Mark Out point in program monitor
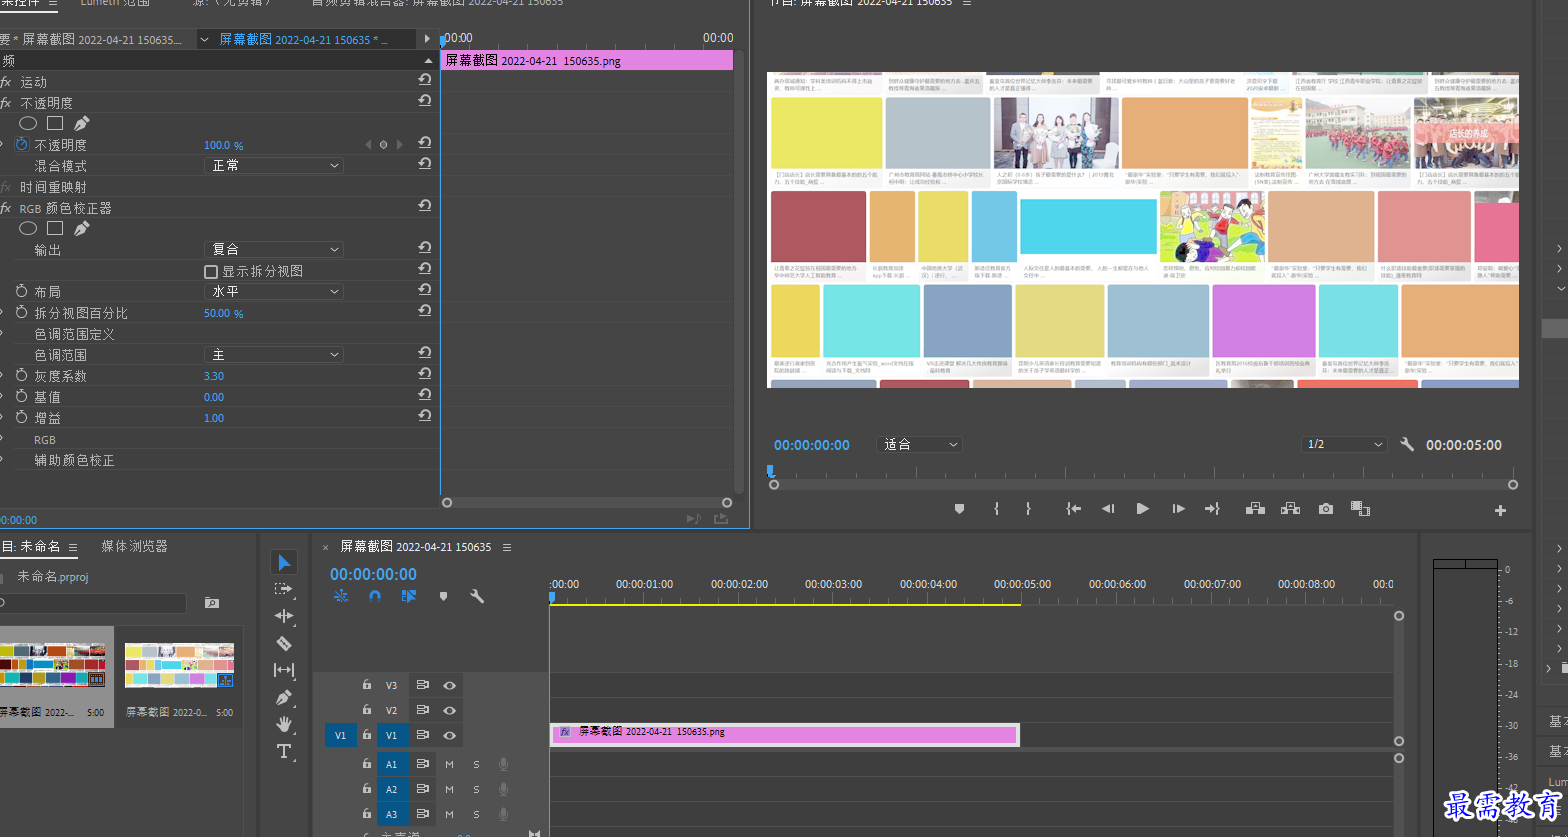The image size is (1568, 837). 1028,509
